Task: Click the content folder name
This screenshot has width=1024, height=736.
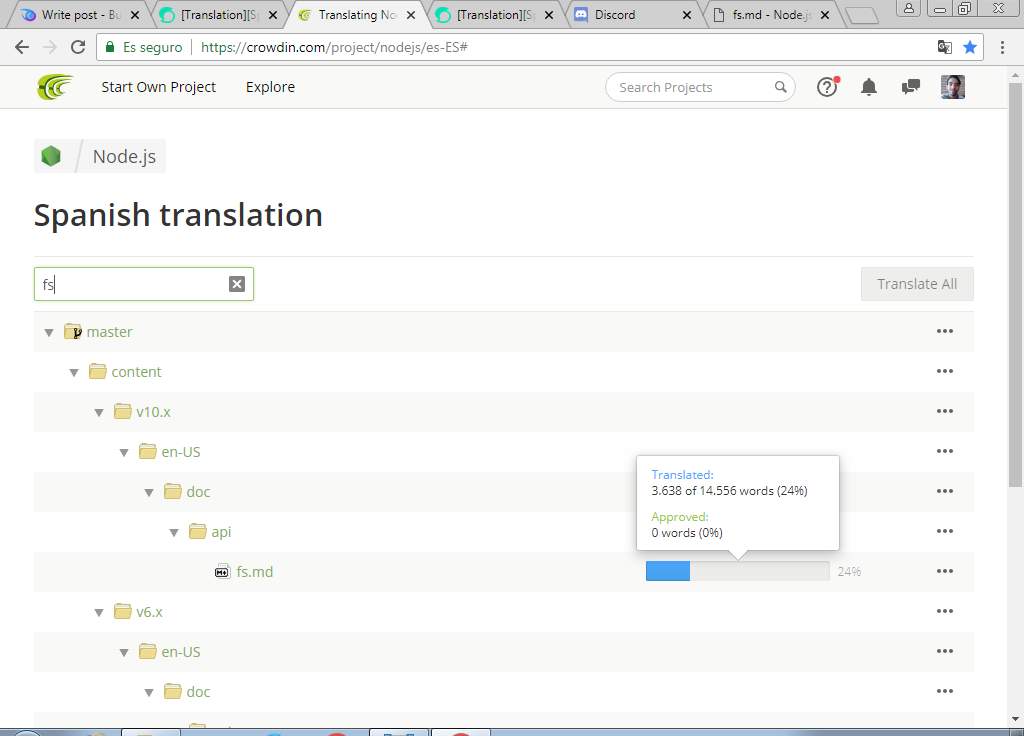Action: [x=136, y=372]
